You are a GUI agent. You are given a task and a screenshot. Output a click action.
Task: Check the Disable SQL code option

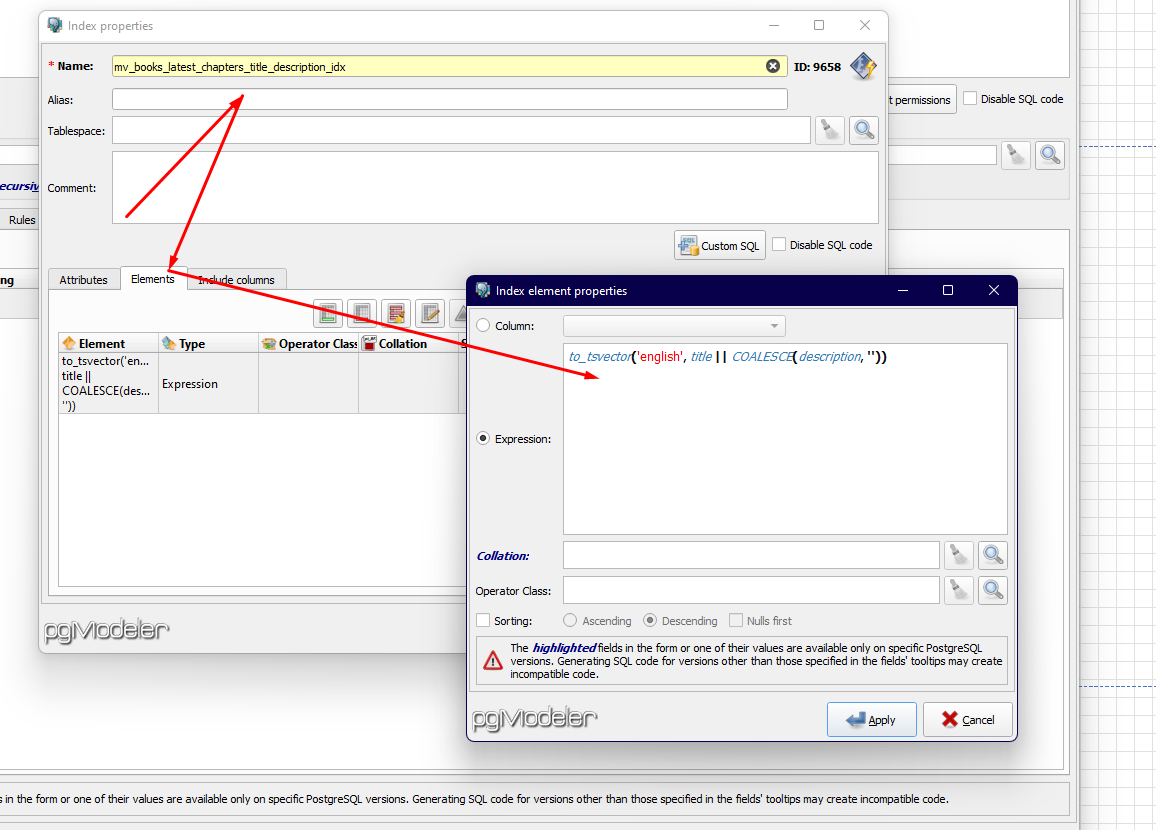tap(778, 244)
